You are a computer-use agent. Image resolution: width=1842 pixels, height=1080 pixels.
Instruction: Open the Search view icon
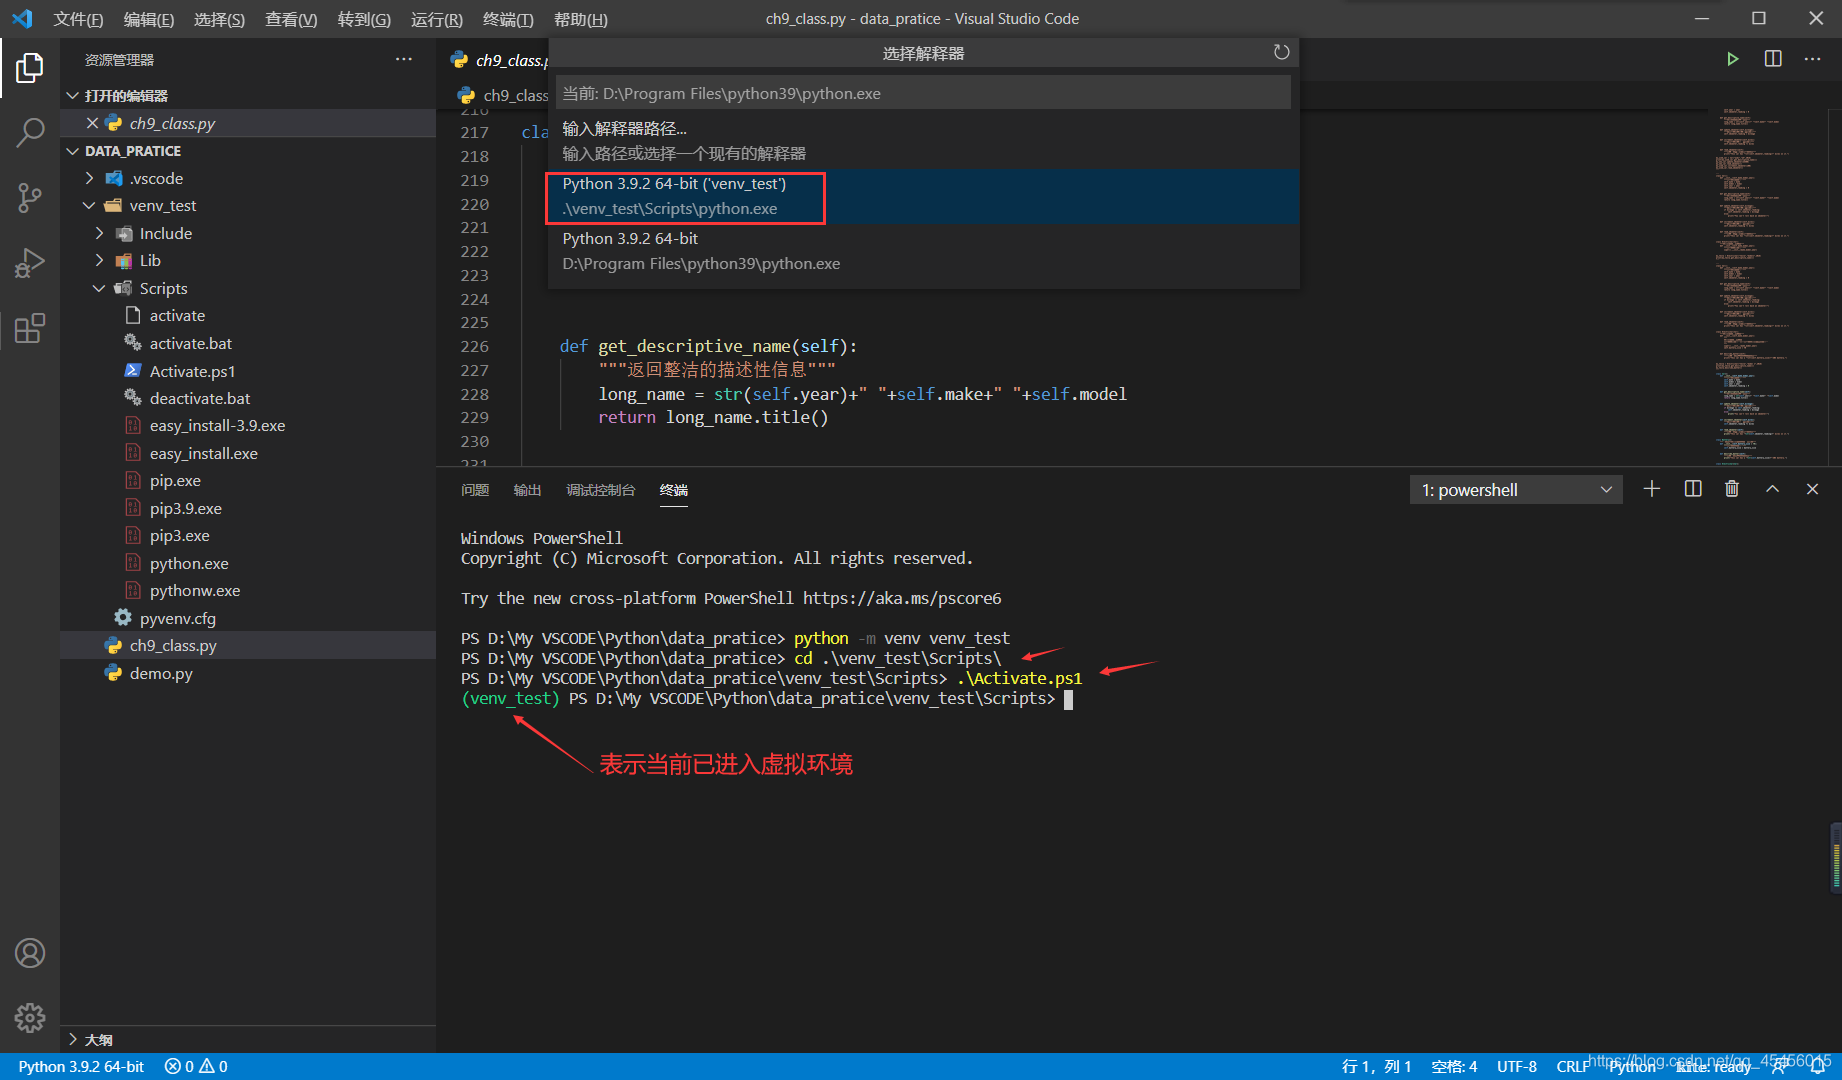pyautogui.click(x=30, y=132)
